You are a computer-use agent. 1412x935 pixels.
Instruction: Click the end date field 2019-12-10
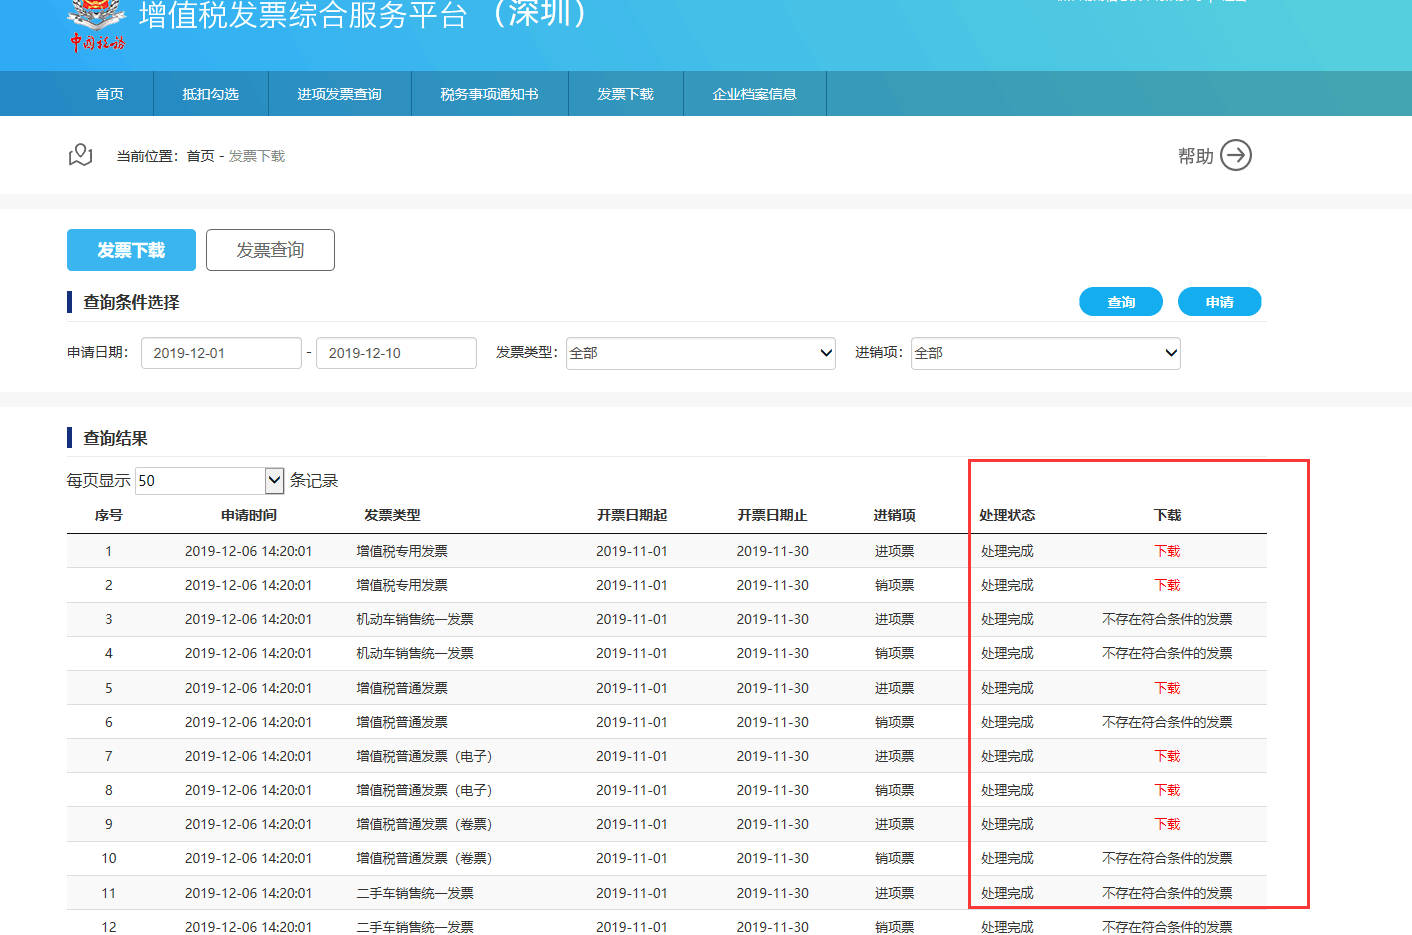[x=396, y=353]
